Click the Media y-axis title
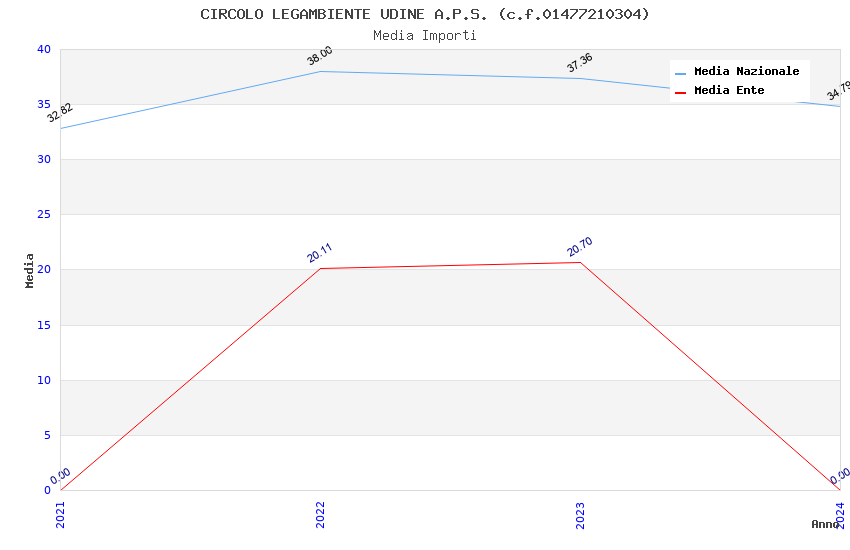850x550 pixels. [x=30, y=270]
